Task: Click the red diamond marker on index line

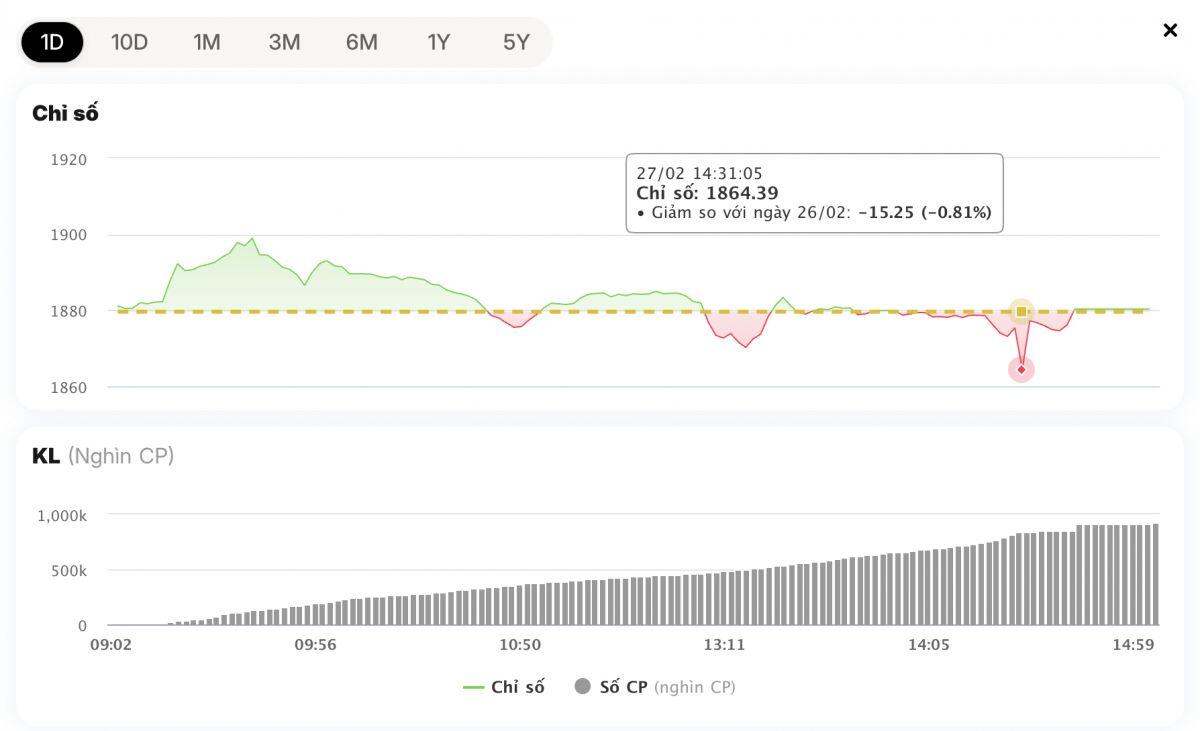Action: point(1021,370)
